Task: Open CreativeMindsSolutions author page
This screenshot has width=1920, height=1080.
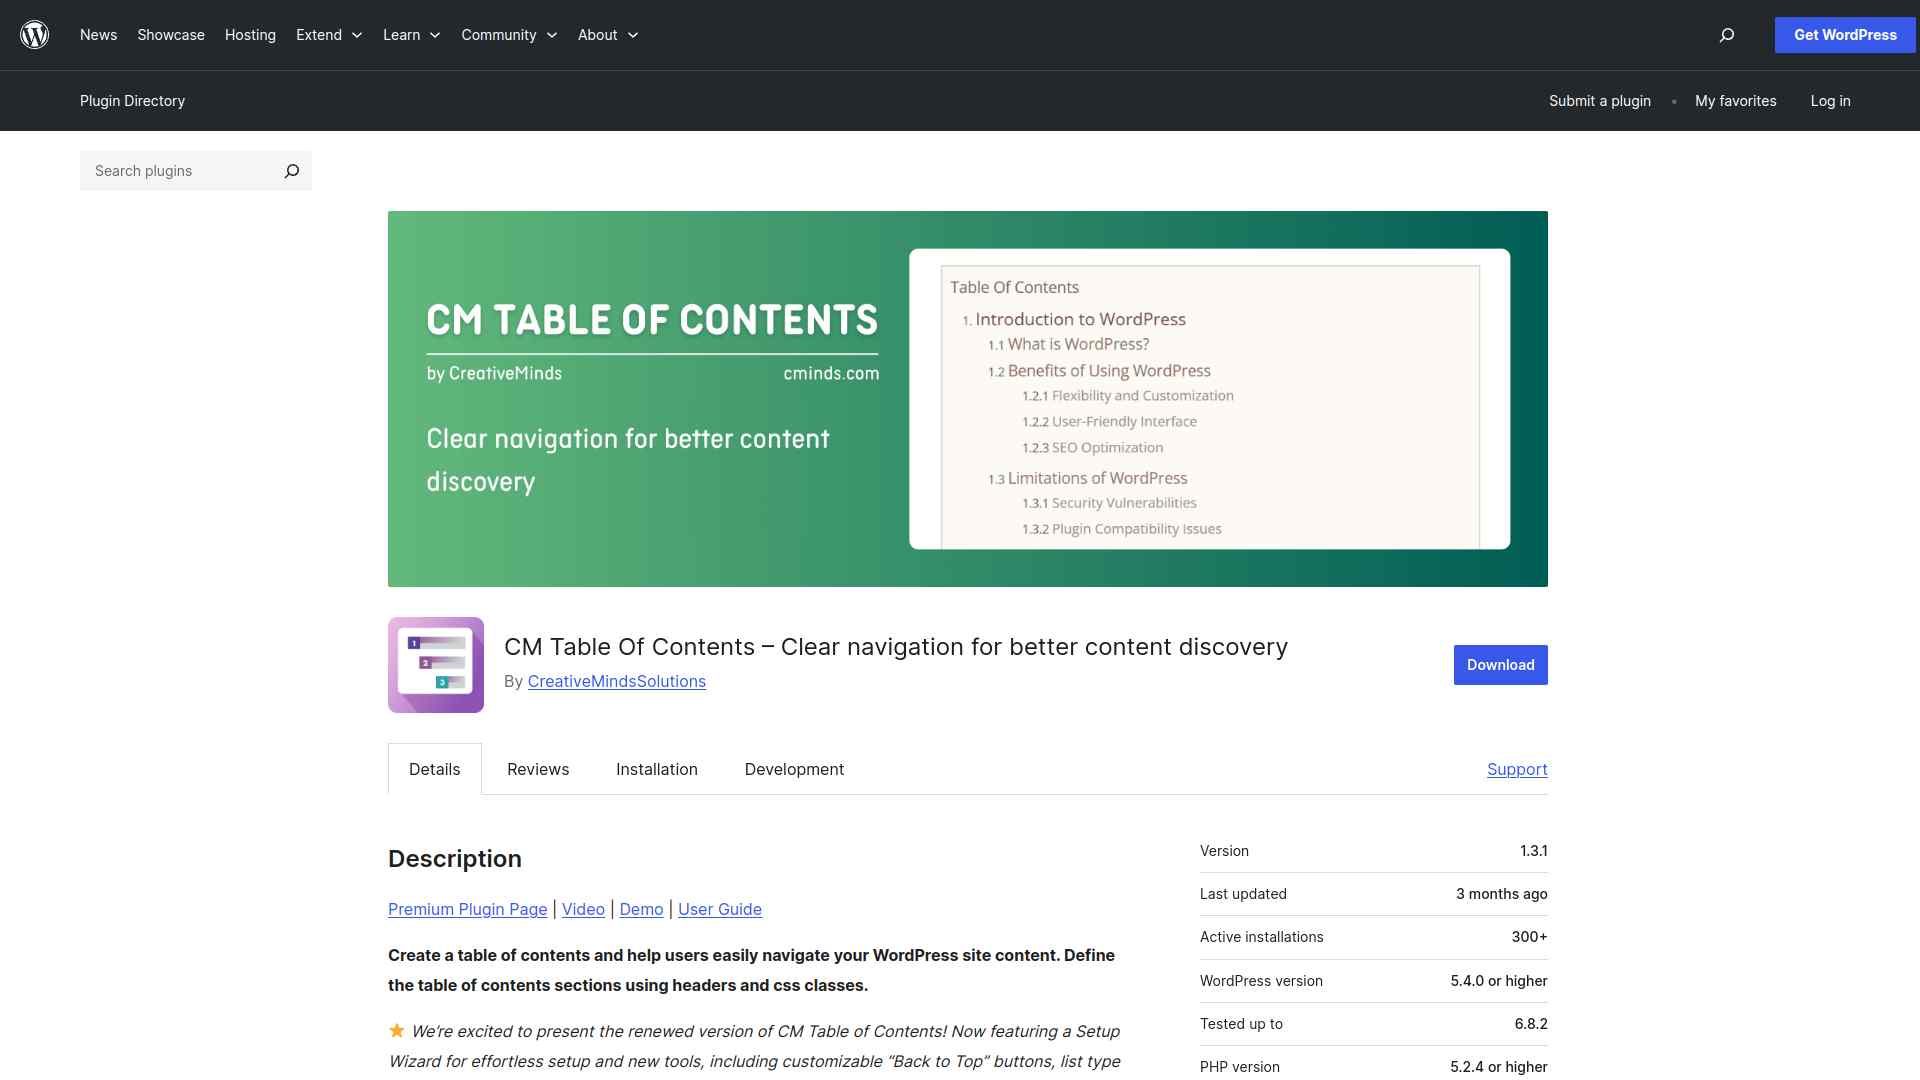Action: (x=617, y=681)
